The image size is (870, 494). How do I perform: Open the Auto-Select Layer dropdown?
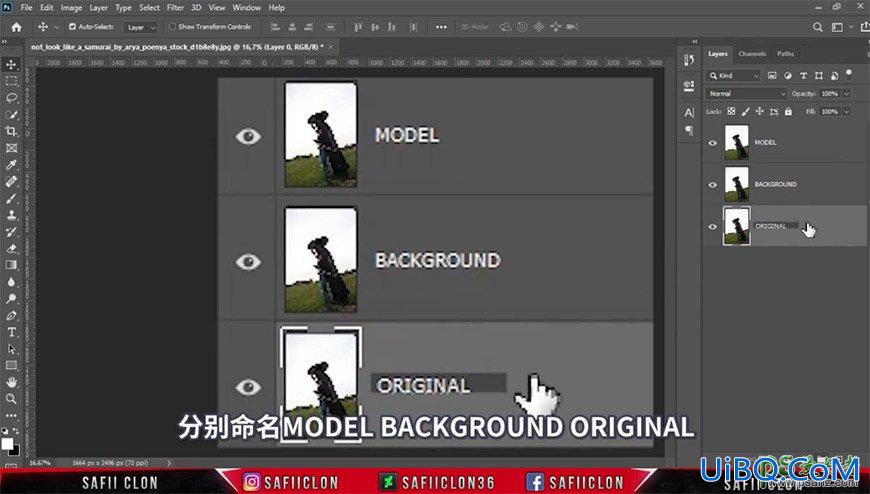pos(140,27)
